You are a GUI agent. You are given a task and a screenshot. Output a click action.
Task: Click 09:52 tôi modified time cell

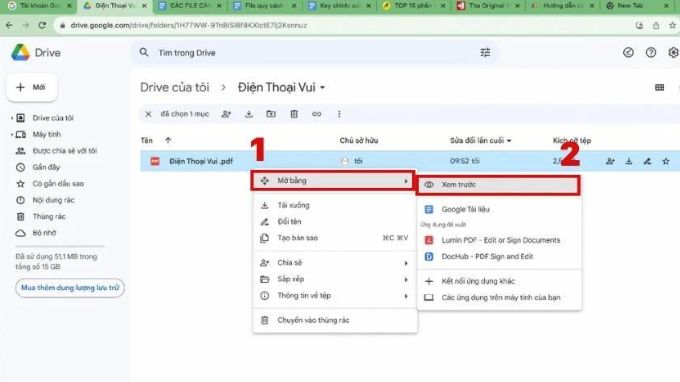464,161
